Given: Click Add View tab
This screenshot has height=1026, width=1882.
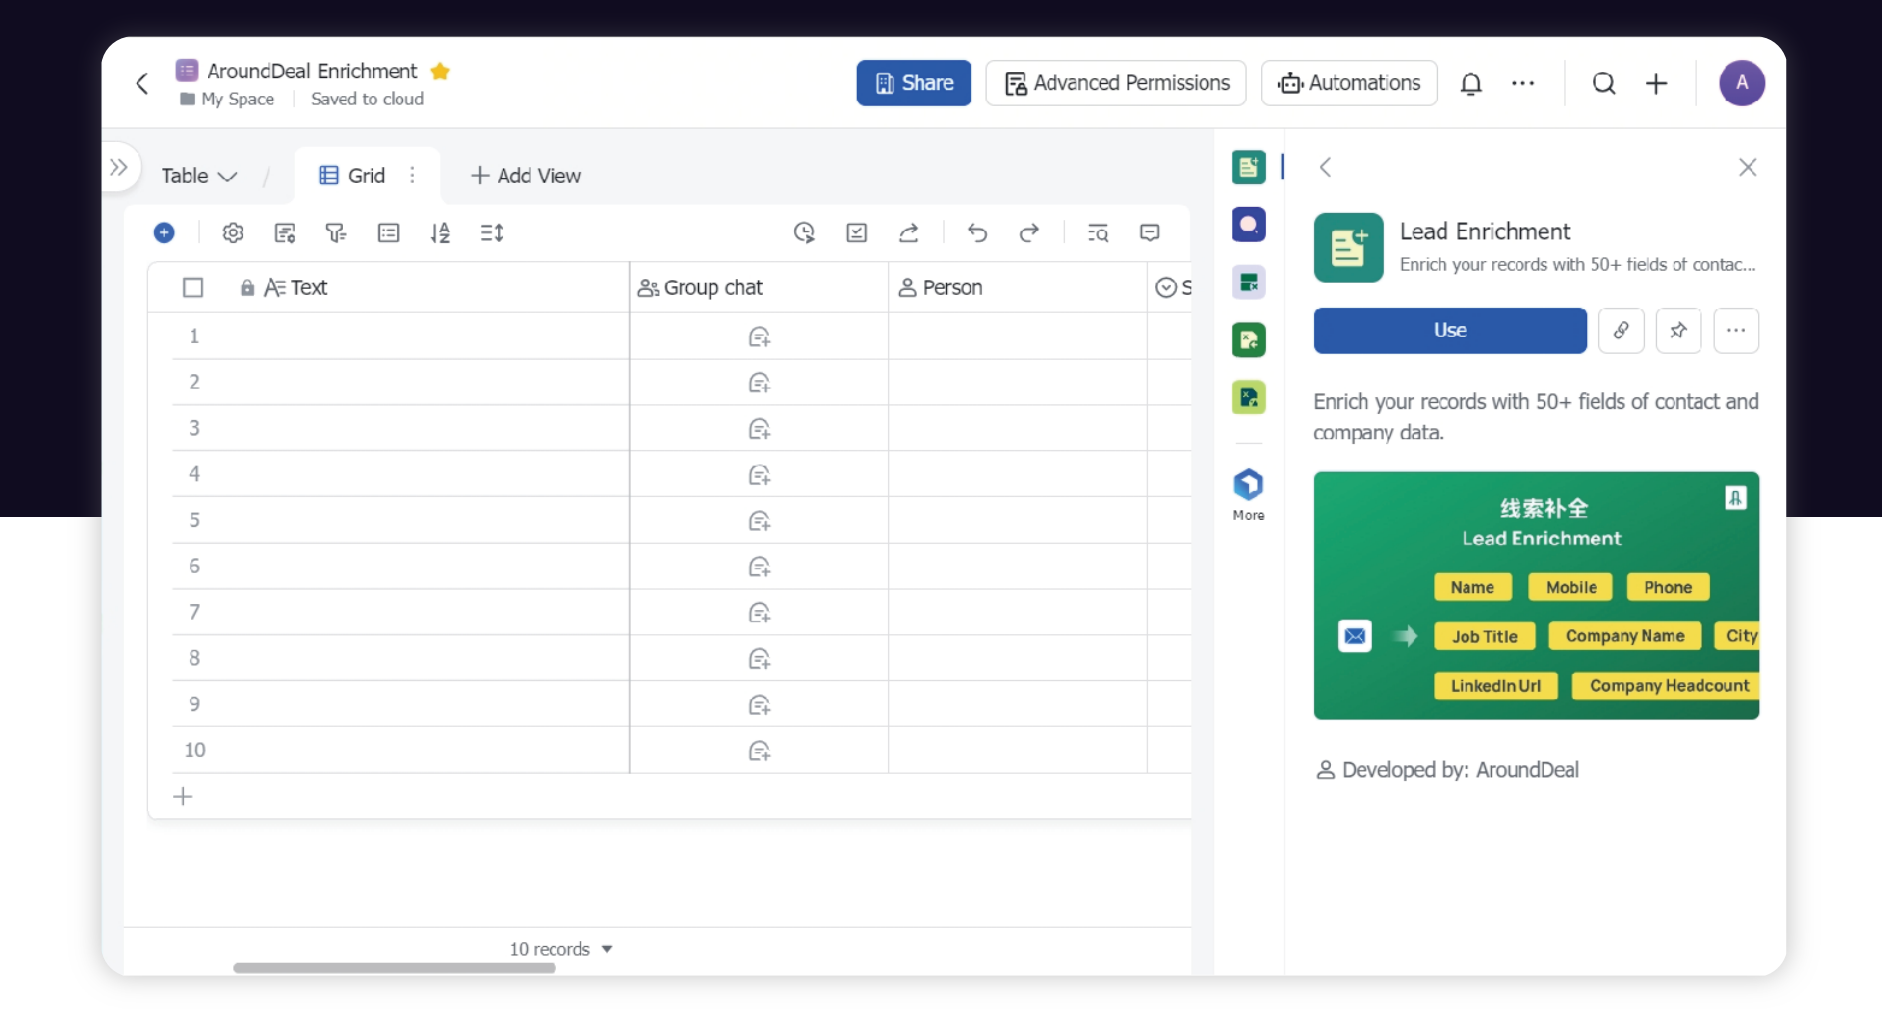Looking at the screenshot, I should (526, 176).
